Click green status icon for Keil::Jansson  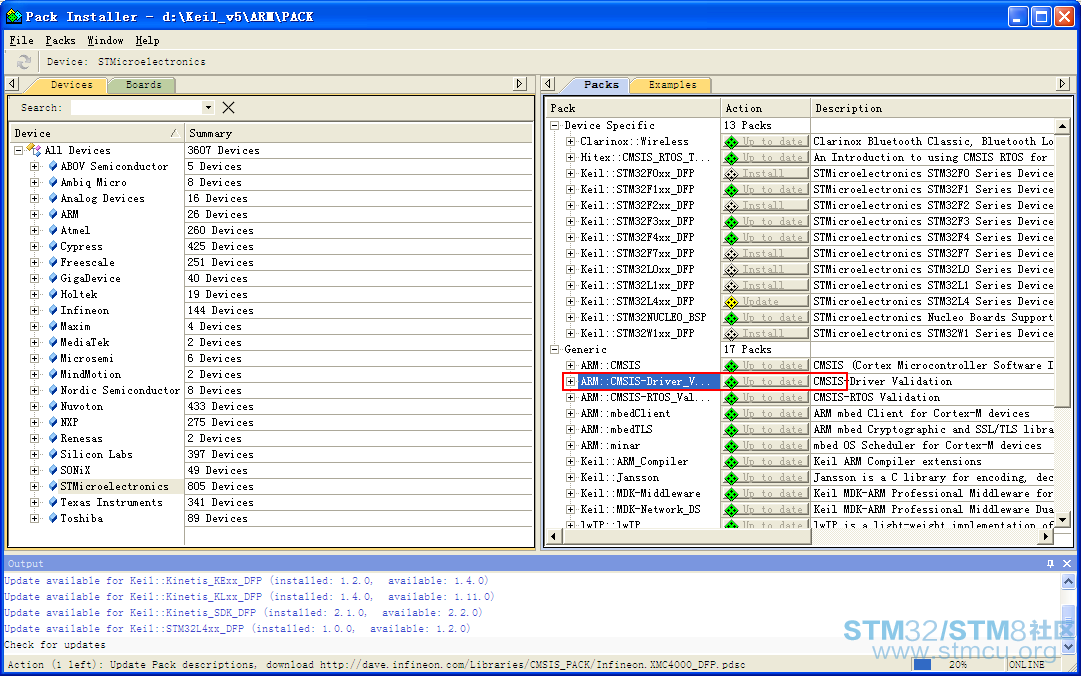coord(731,478)
